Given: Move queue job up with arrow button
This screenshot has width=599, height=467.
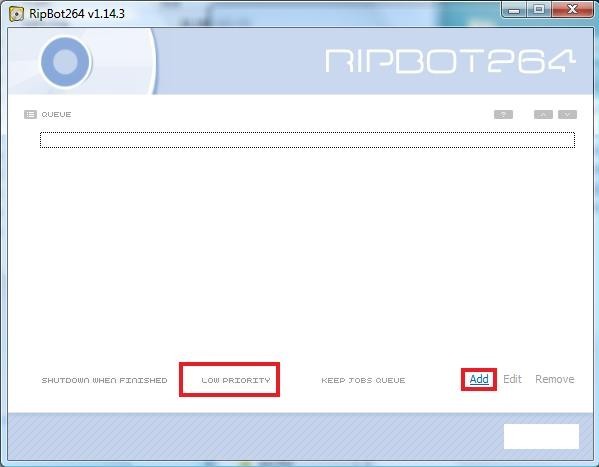Looking at the screenshot, I should pos(543,114).
